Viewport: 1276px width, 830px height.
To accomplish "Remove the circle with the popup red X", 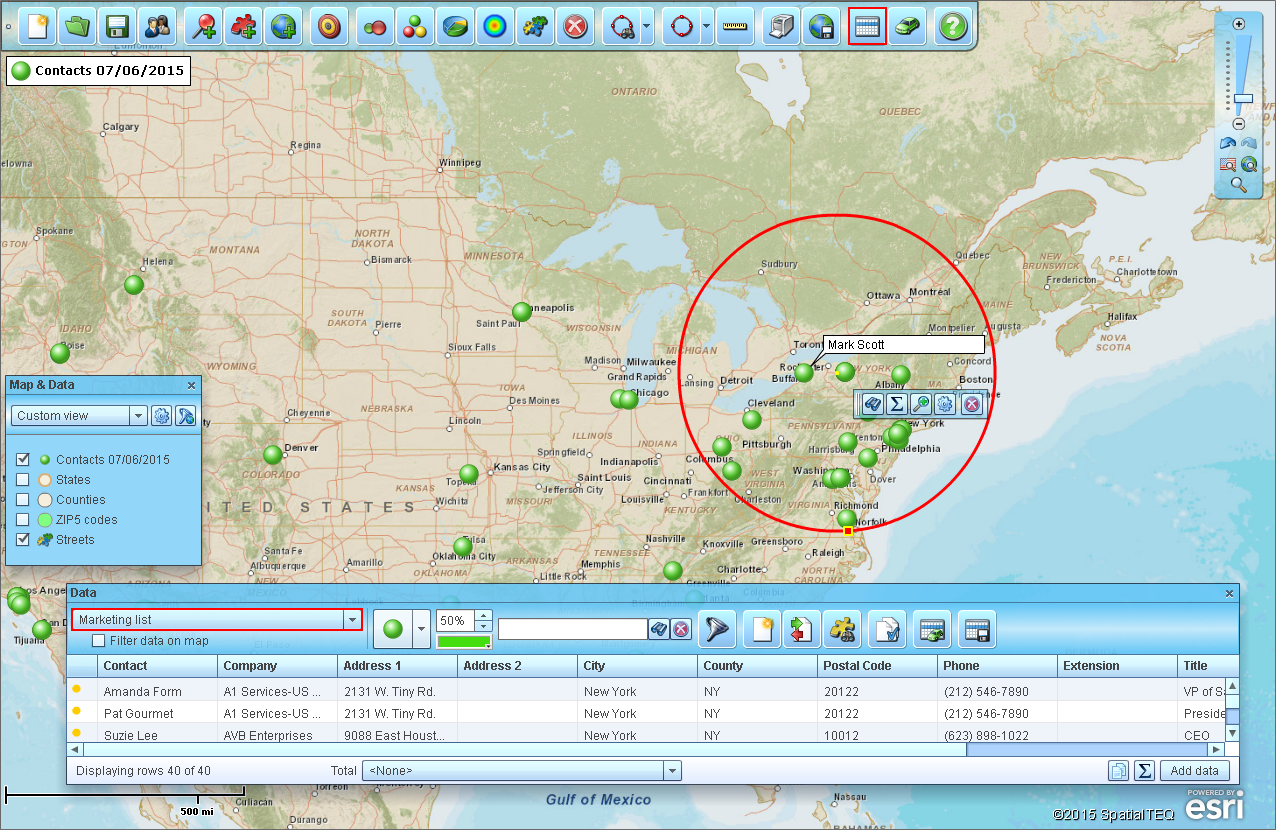I will pos(971,404).
